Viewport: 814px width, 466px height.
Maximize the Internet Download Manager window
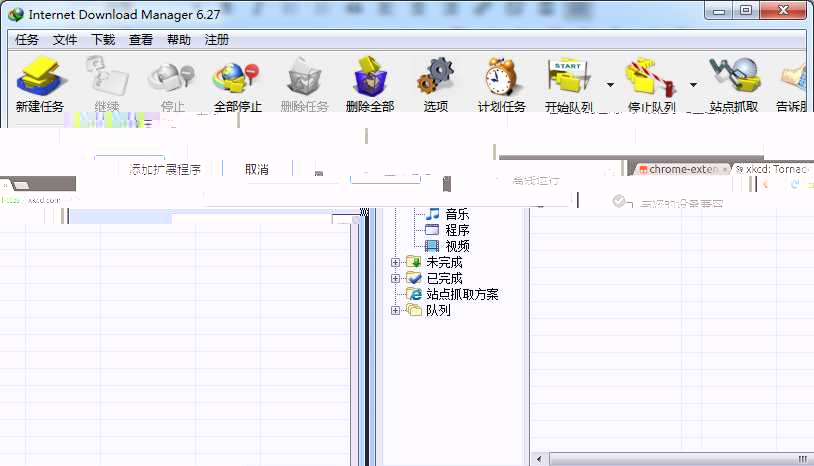746,11
